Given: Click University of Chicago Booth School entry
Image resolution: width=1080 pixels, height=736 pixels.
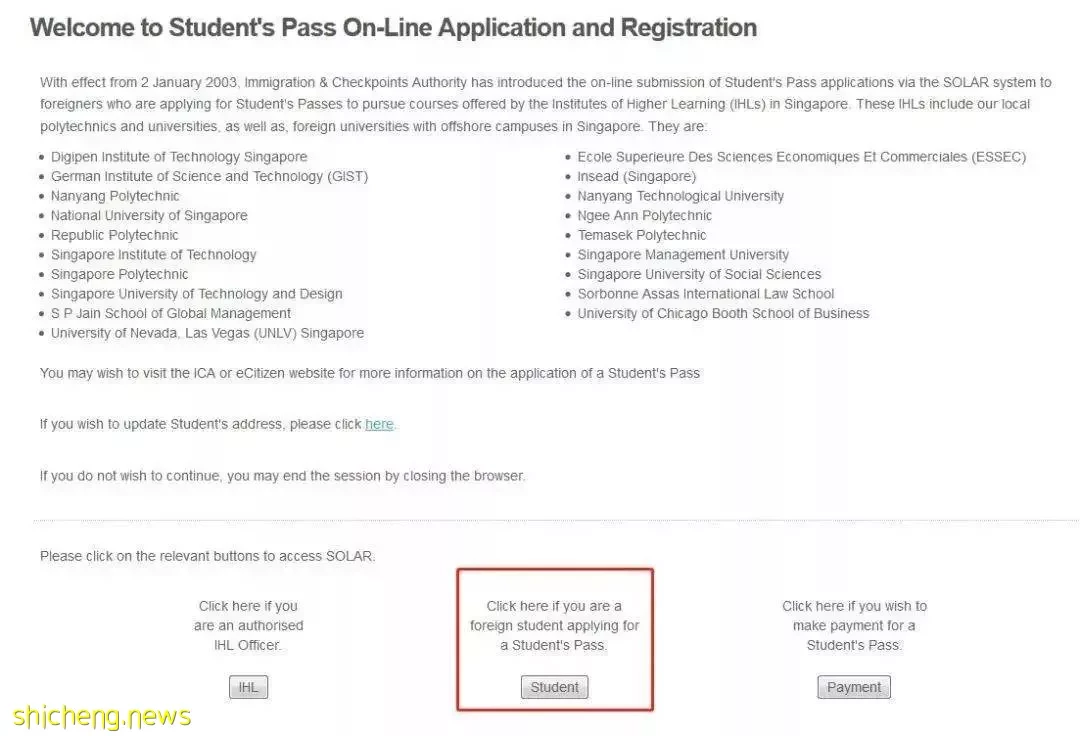Looking at the screenshot, I should pos(723,313).
